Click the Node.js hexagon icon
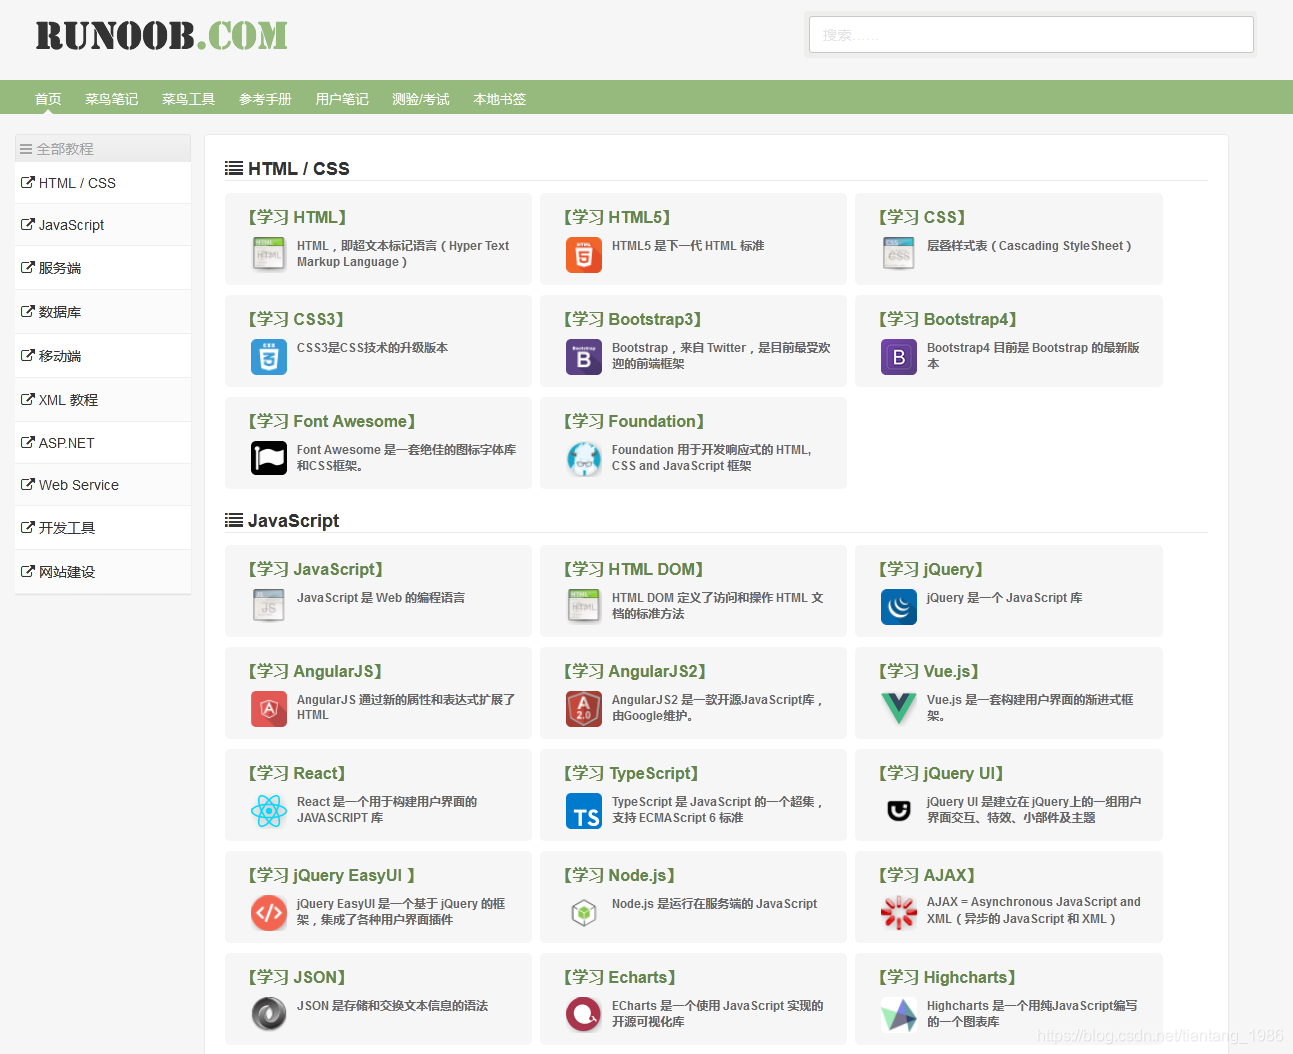 pos(584,912)
